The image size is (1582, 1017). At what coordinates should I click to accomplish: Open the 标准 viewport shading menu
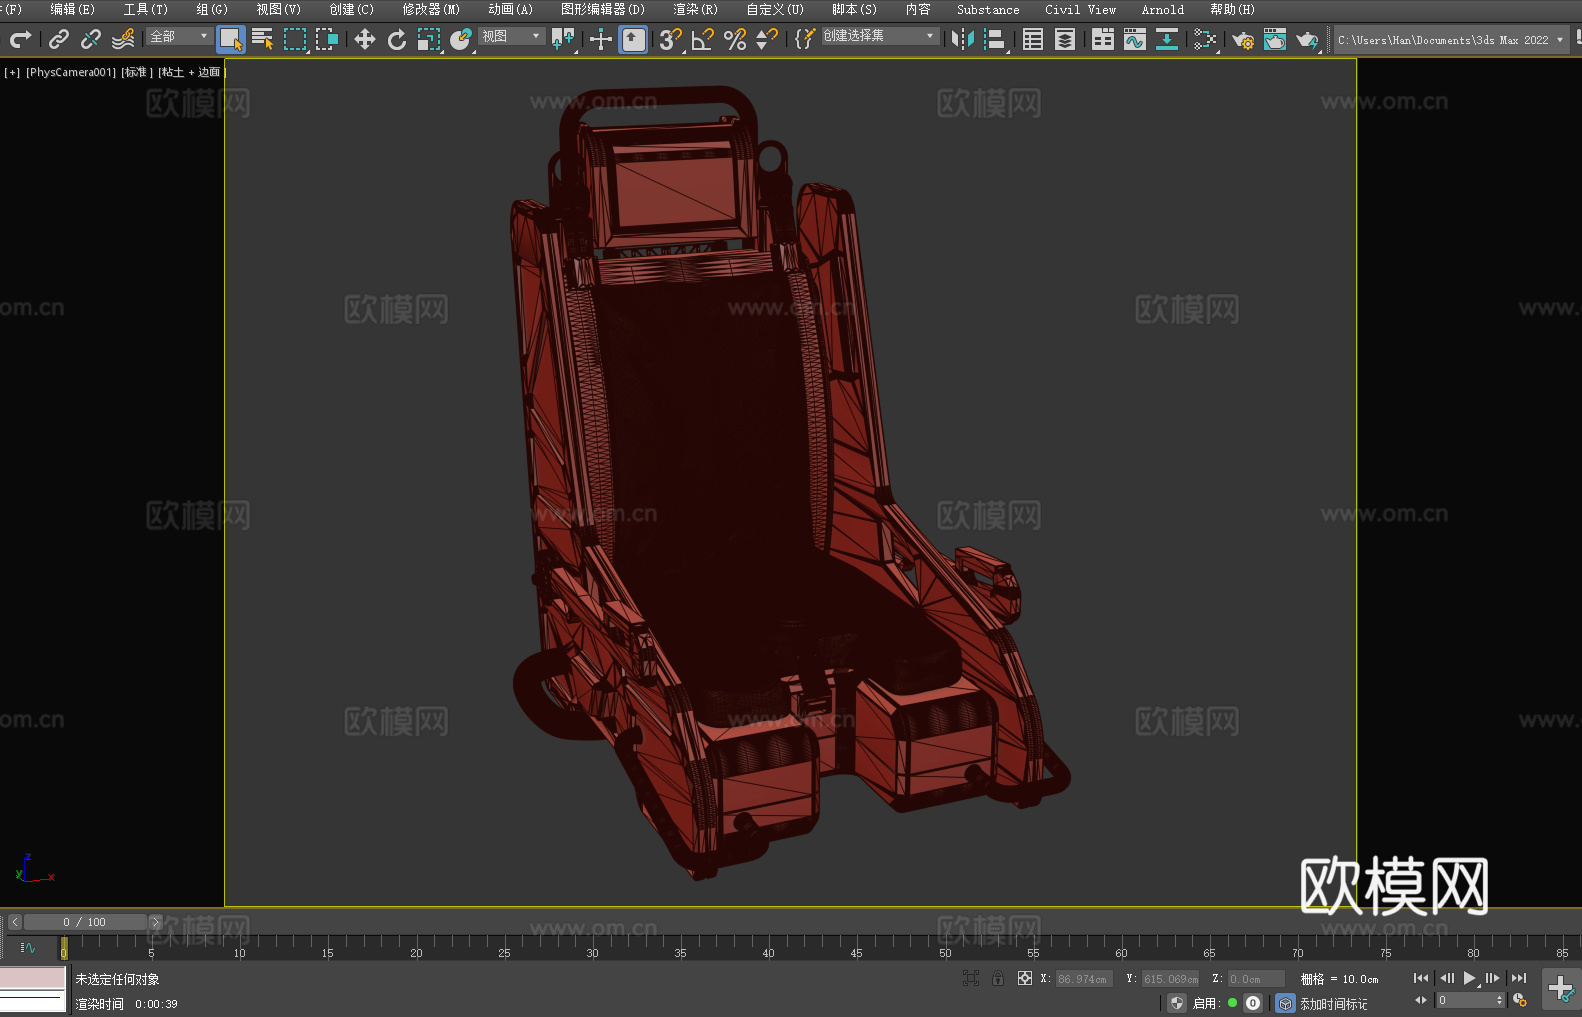click(x=137, y=72)
